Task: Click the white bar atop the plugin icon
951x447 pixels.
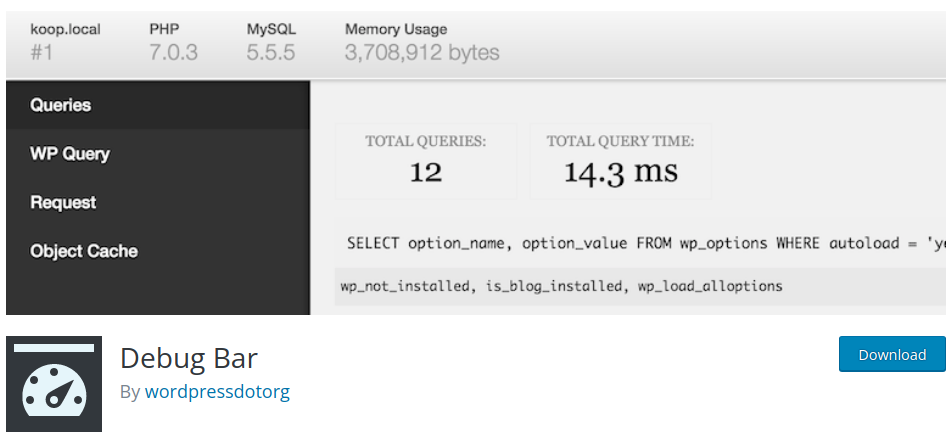Action: click(54, 348)
